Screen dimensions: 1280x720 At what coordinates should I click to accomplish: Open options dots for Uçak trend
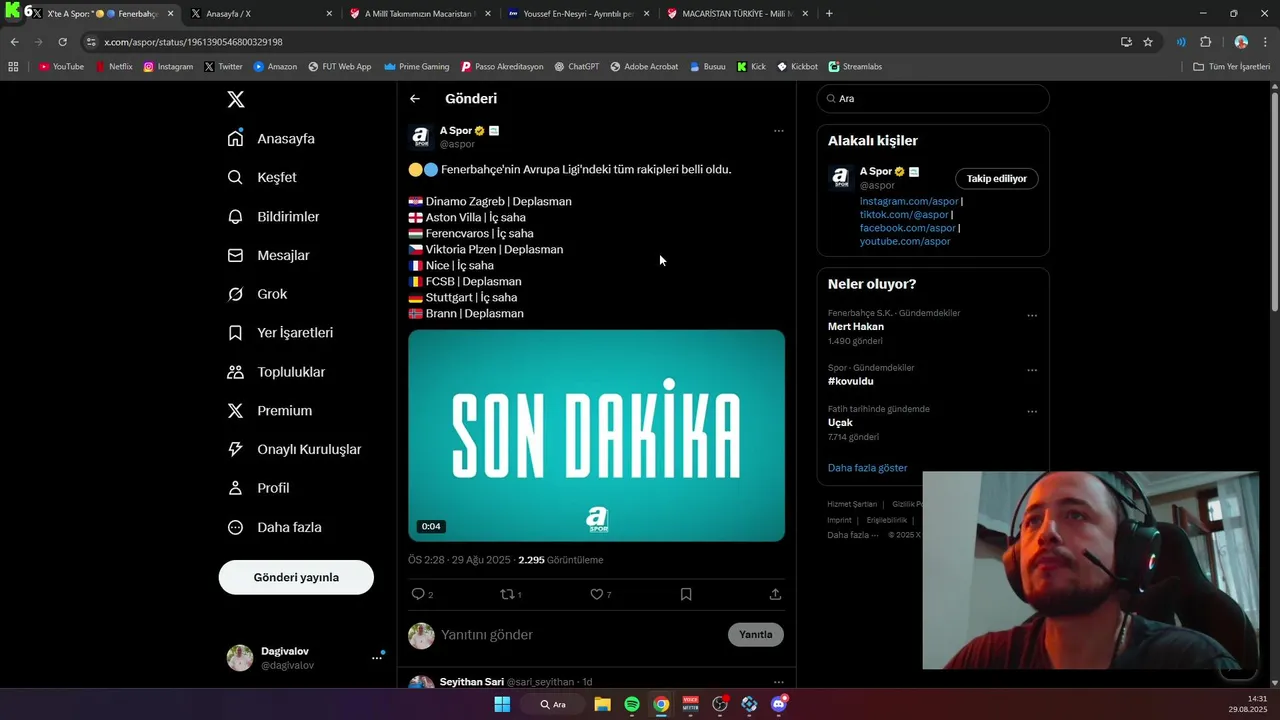click(1032, 411)
